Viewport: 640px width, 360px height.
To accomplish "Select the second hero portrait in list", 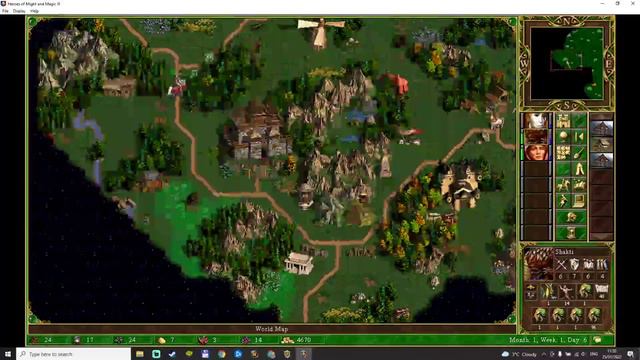I will pos(536,137).
